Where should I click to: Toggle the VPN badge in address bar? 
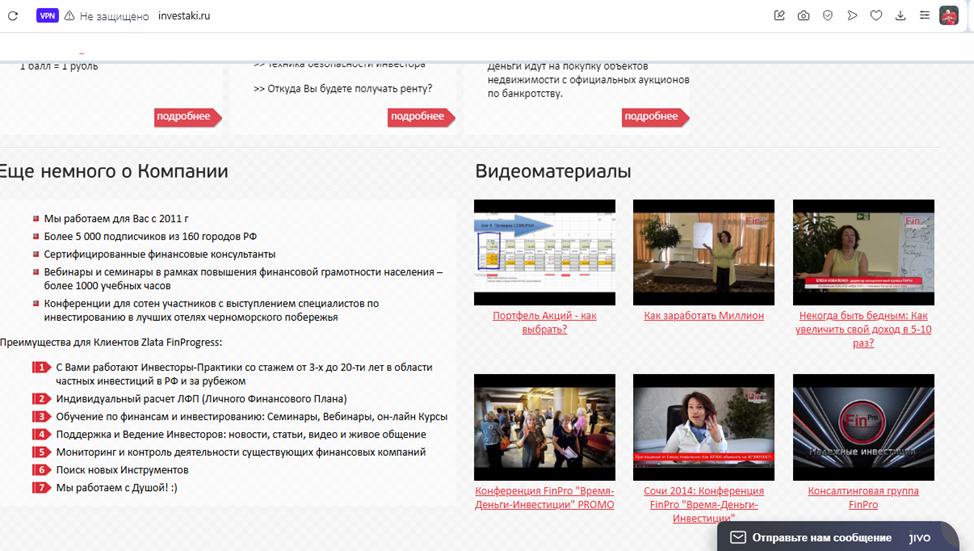[47, 16]
